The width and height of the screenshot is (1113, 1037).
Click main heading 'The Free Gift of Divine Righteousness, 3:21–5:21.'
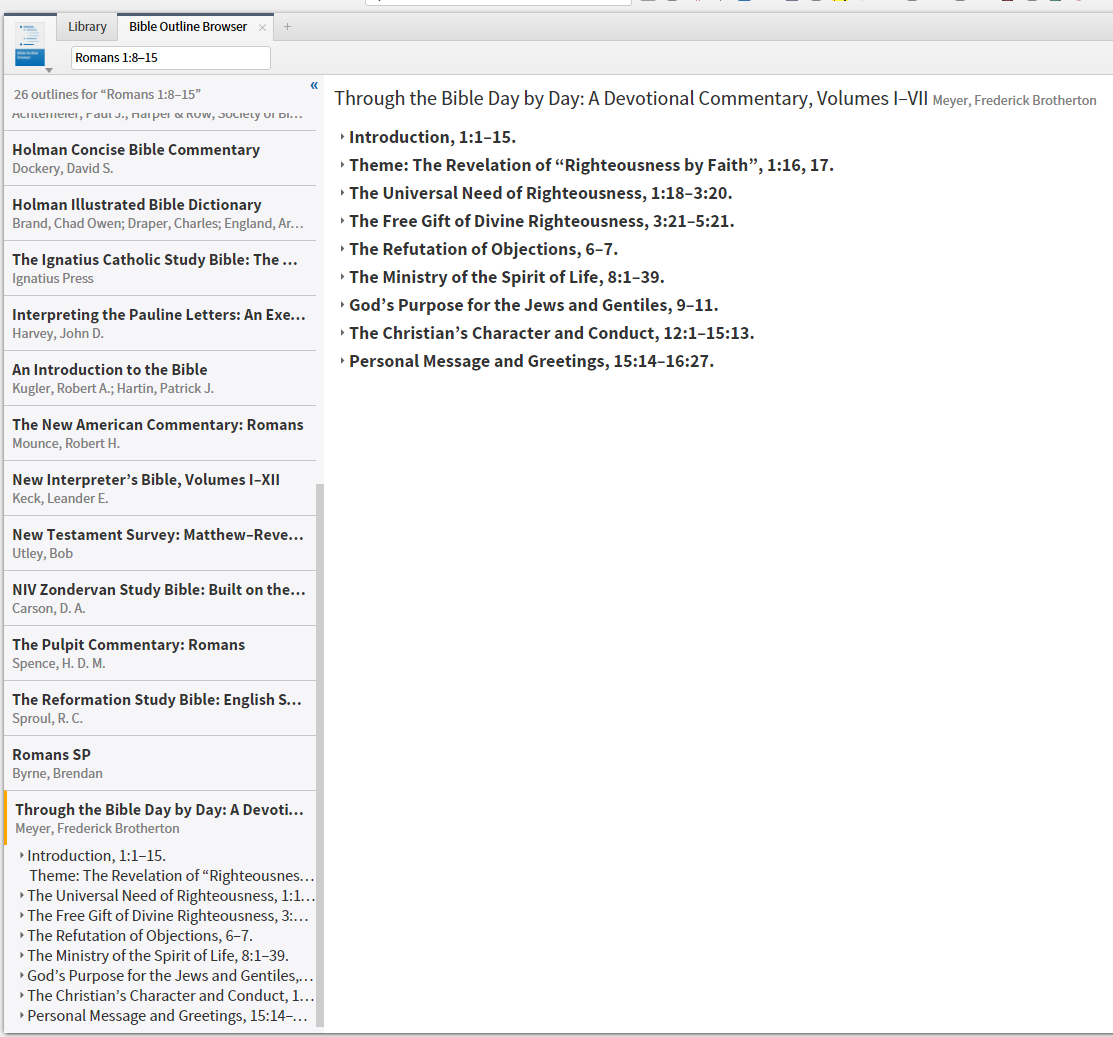[x=542, y=221]
